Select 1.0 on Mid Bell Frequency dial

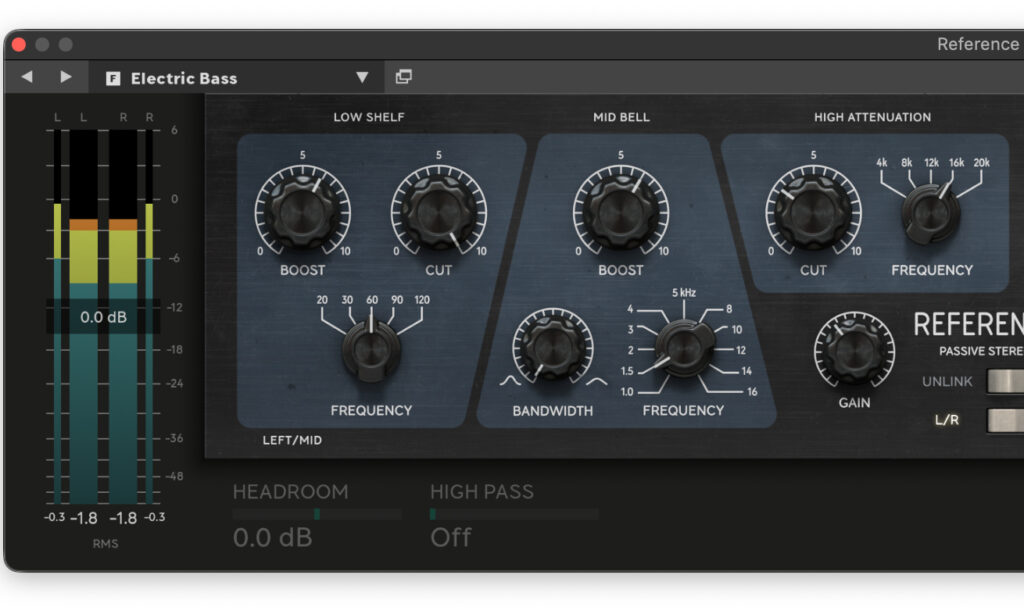click(x=627, y=392)
